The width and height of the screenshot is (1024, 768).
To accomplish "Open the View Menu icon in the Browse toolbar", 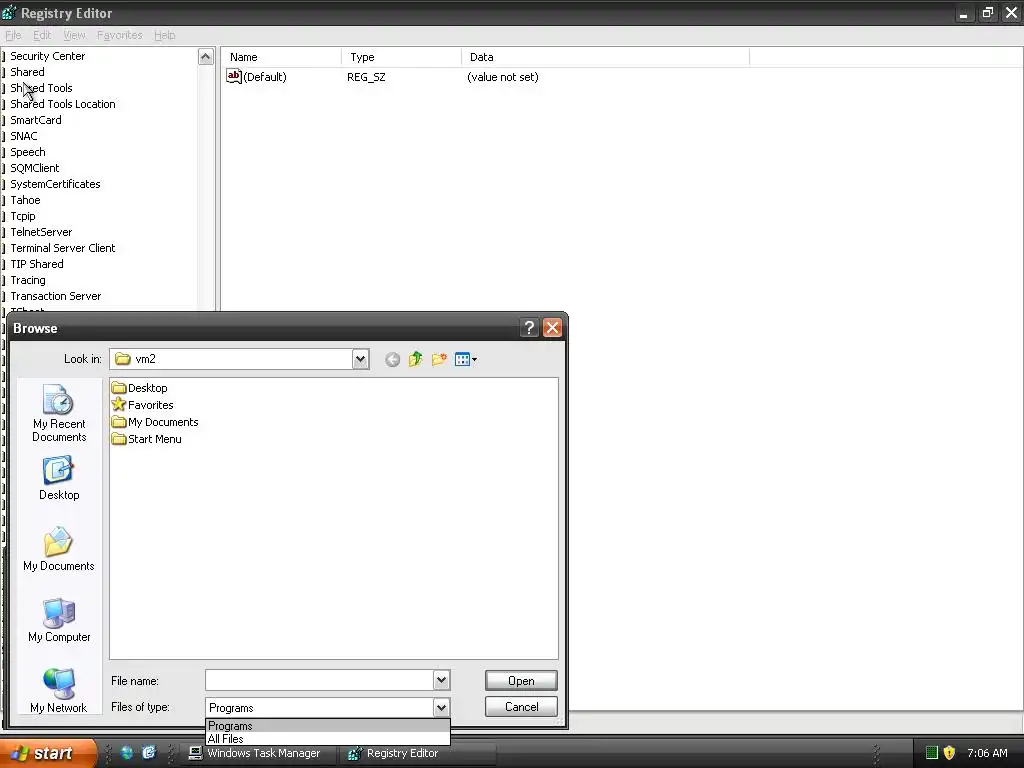I will coord(466,359).
